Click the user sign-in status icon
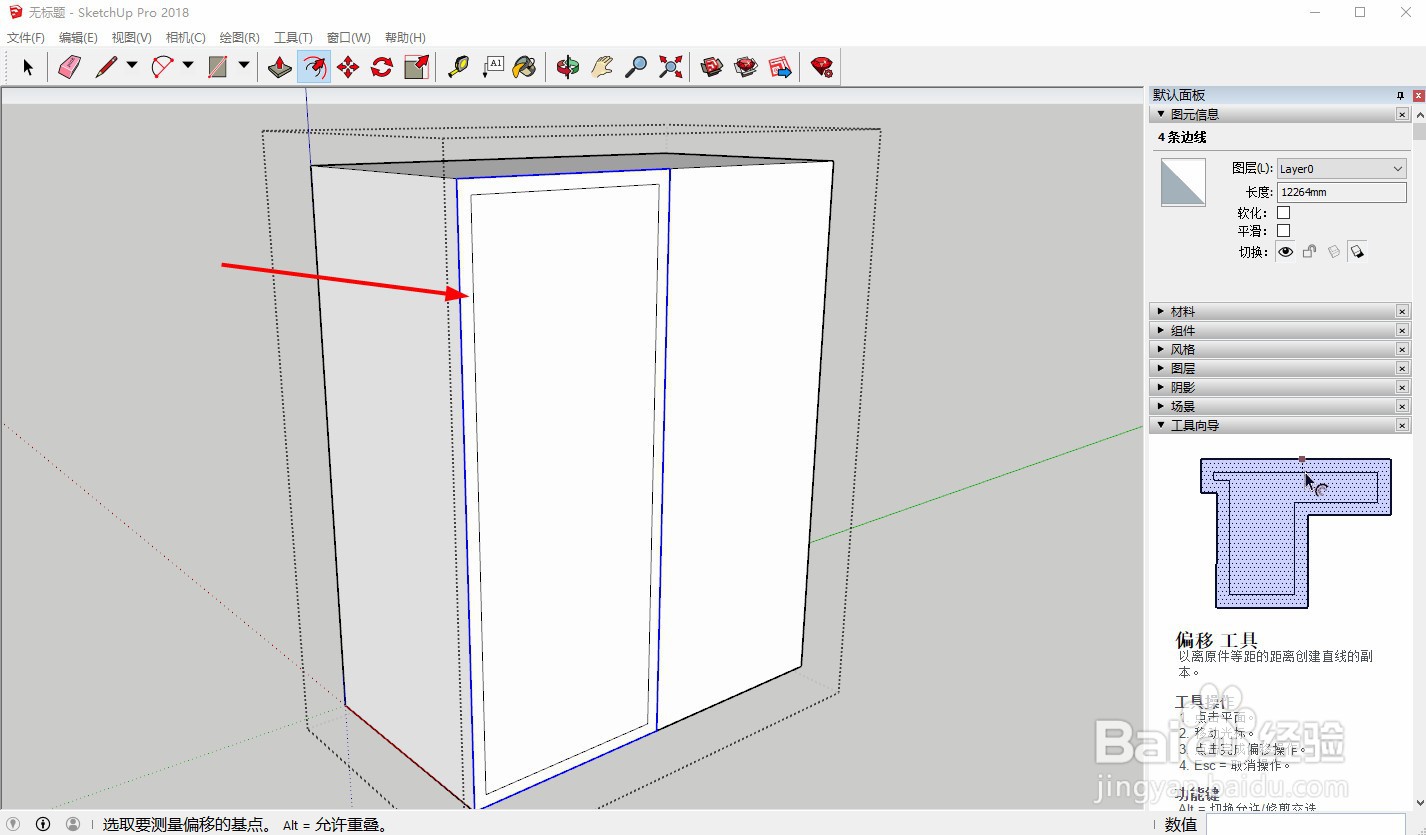Screen dimensions: 1426x835 (73, 824)
